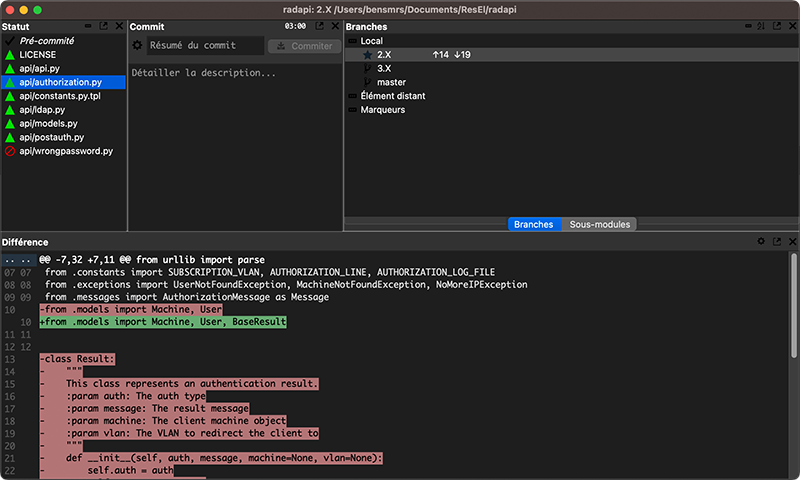Click removed line ':param vlan: The VLAN'
Image resolution: width=800 pixels, height=480 pixels.
pos(179,434)
